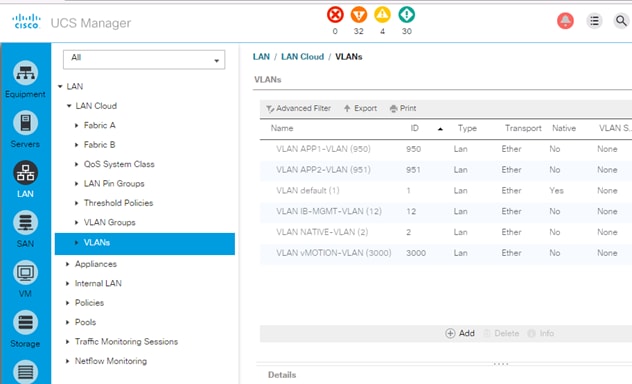Click the Delete button

click(501, 333)
